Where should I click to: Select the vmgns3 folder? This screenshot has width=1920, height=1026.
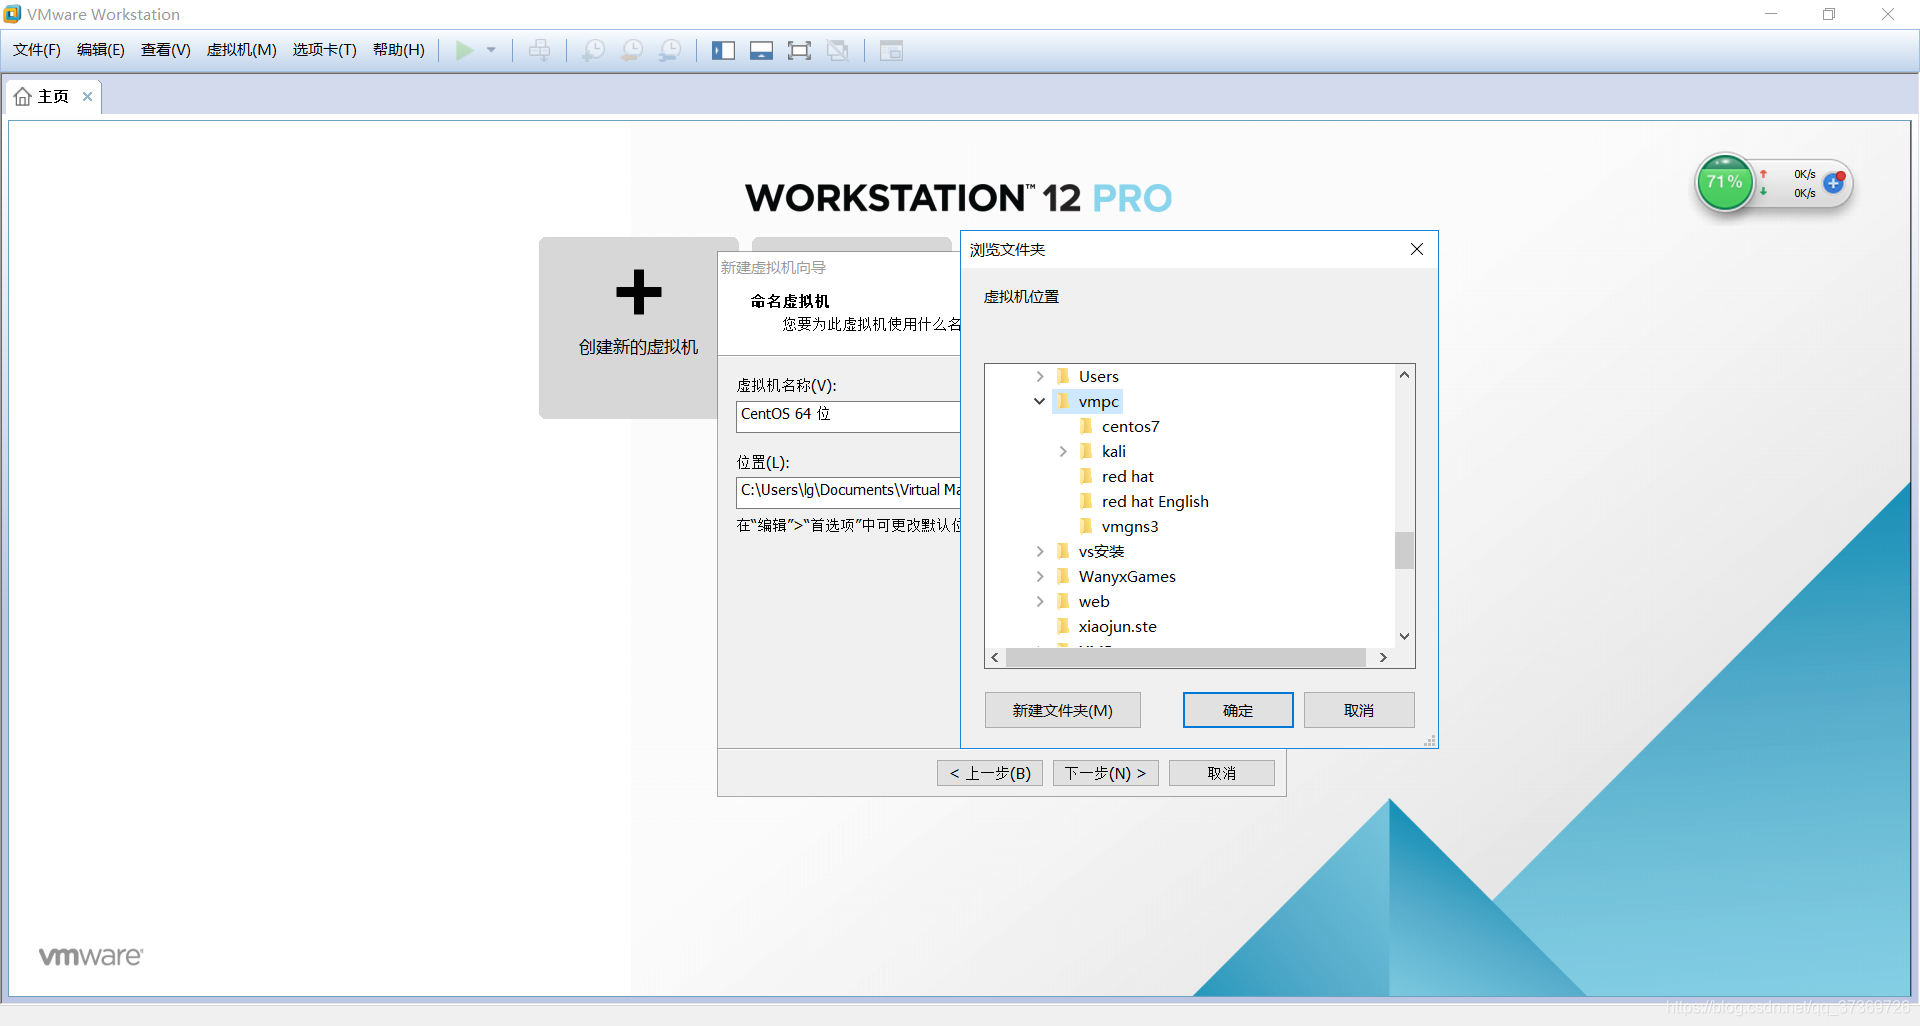(x=1130, y=526)
